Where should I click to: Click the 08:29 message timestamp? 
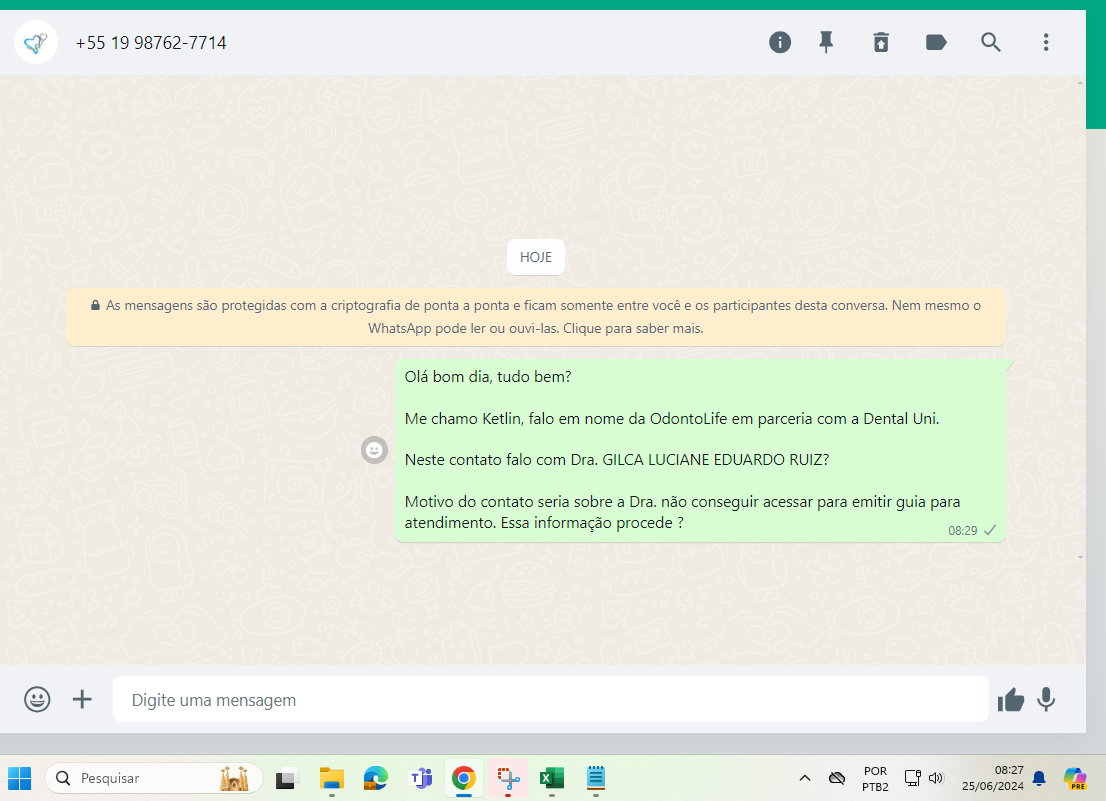coord(962,531)
